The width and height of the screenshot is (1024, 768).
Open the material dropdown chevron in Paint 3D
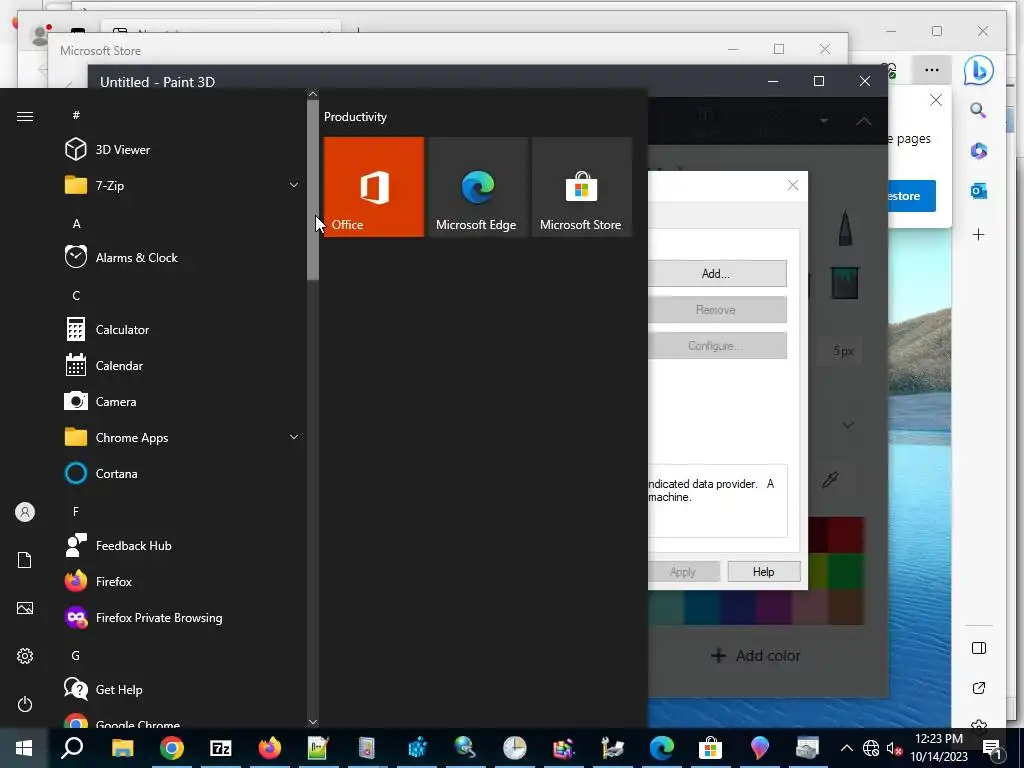point(848,425)
